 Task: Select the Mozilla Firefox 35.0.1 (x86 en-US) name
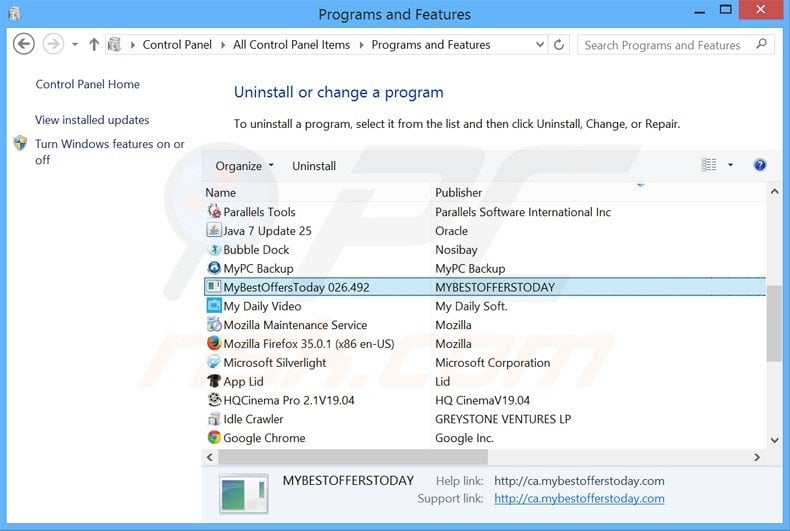coord(308,344)
